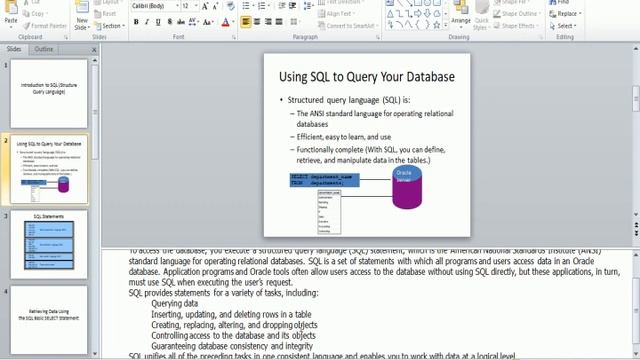Apply numbering list icon
Image resolution: width=640 pixels, height=360 pixels.
(x=261, y=6)
